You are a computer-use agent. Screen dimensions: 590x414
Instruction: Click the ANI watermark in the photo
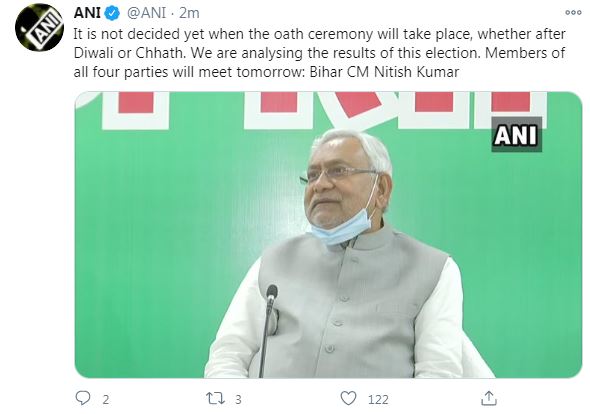(517, 134)
